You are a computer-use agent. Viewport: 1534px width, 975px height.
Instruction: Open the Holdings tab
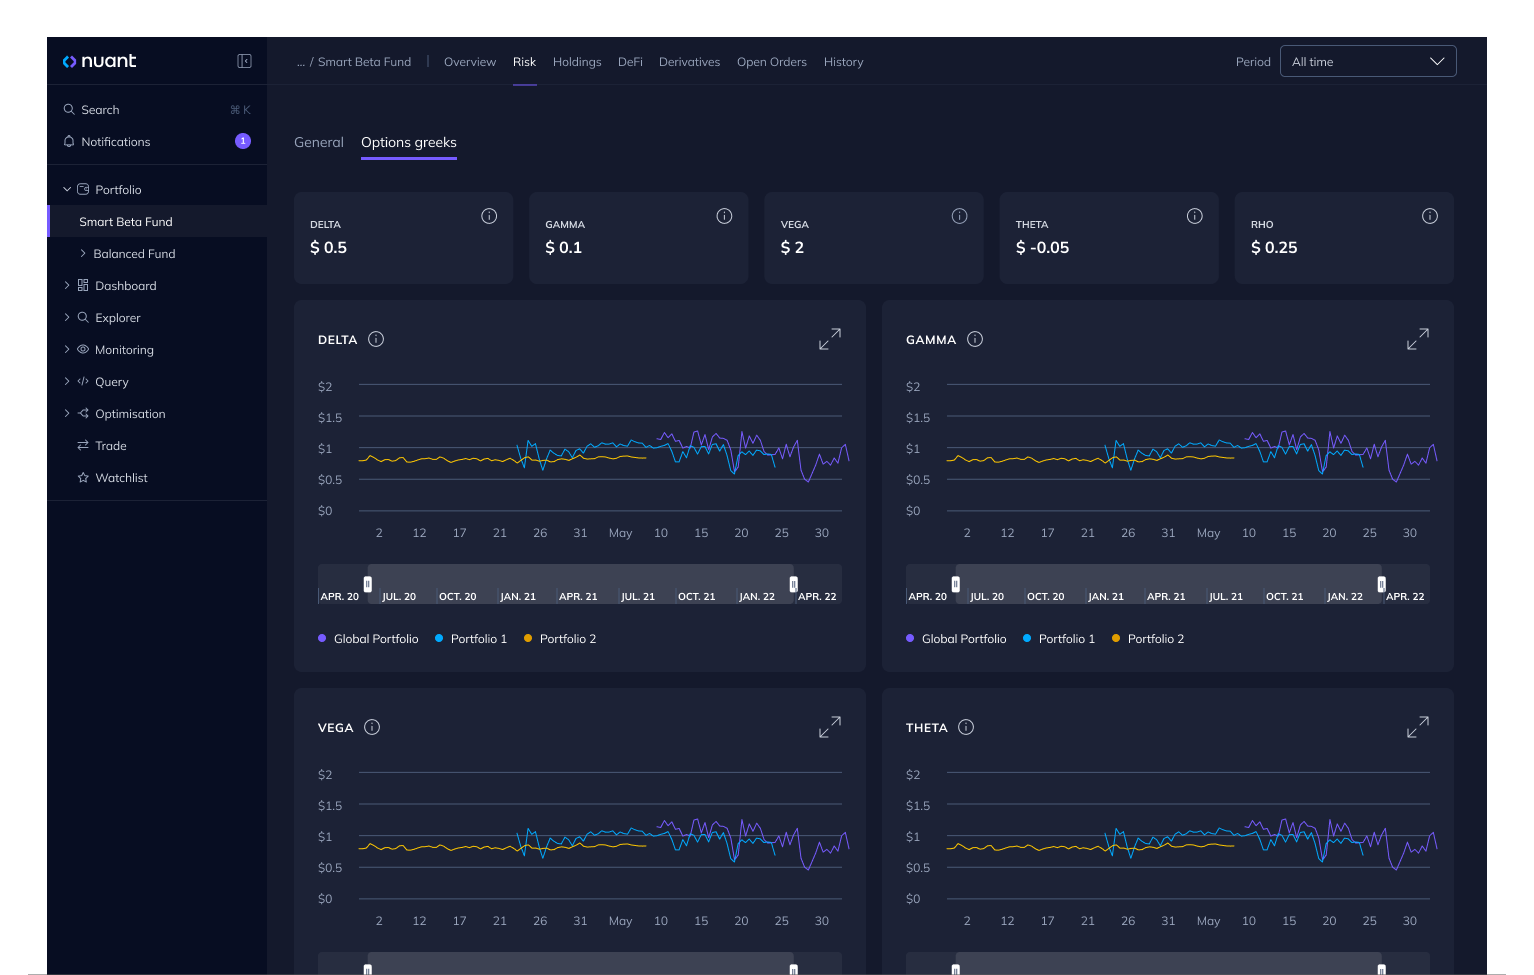[577, 62]
